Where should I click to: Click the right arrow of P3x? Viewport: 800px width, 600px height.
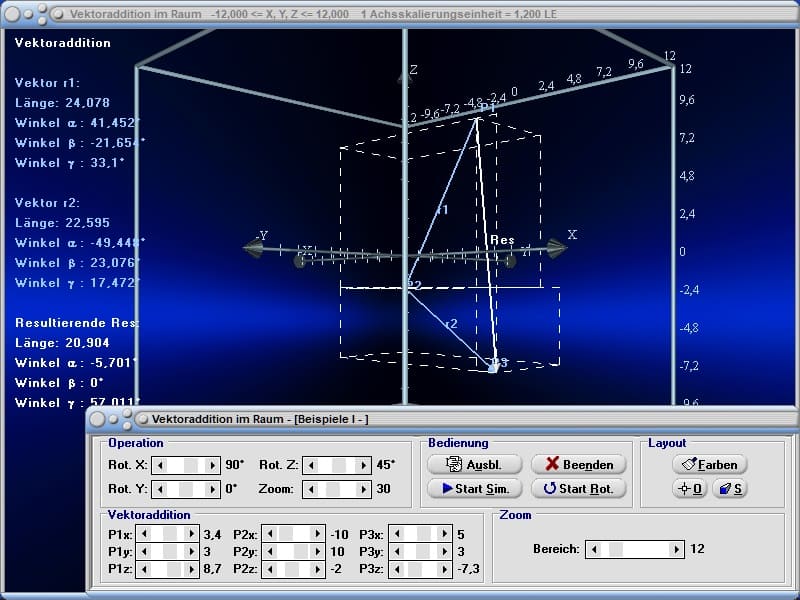[444, 534]
